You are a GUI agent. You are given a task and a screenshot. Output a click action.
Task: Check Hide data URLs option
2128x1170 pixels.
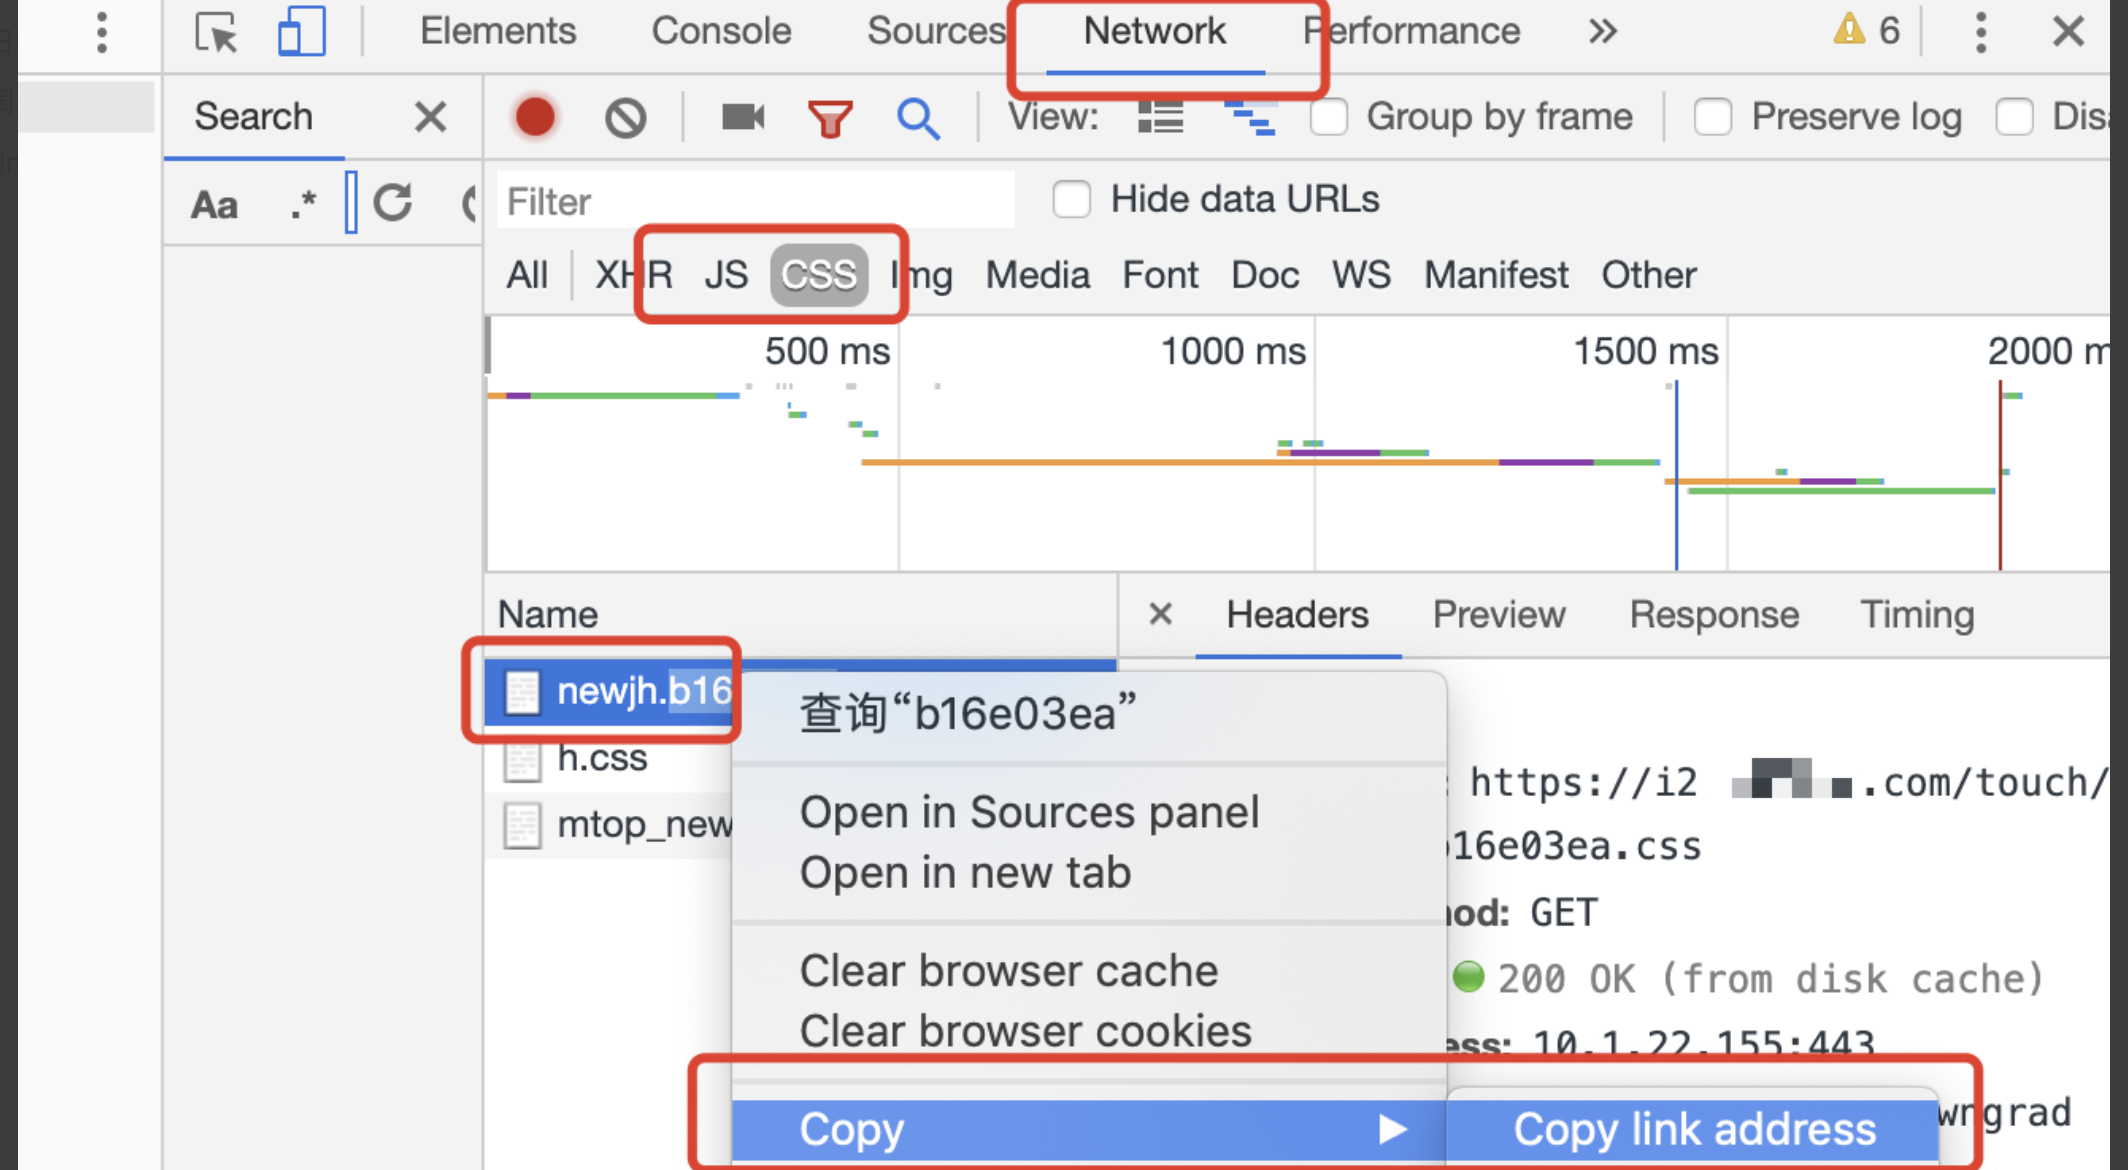pyautogui.click(x=1071, y=199)
